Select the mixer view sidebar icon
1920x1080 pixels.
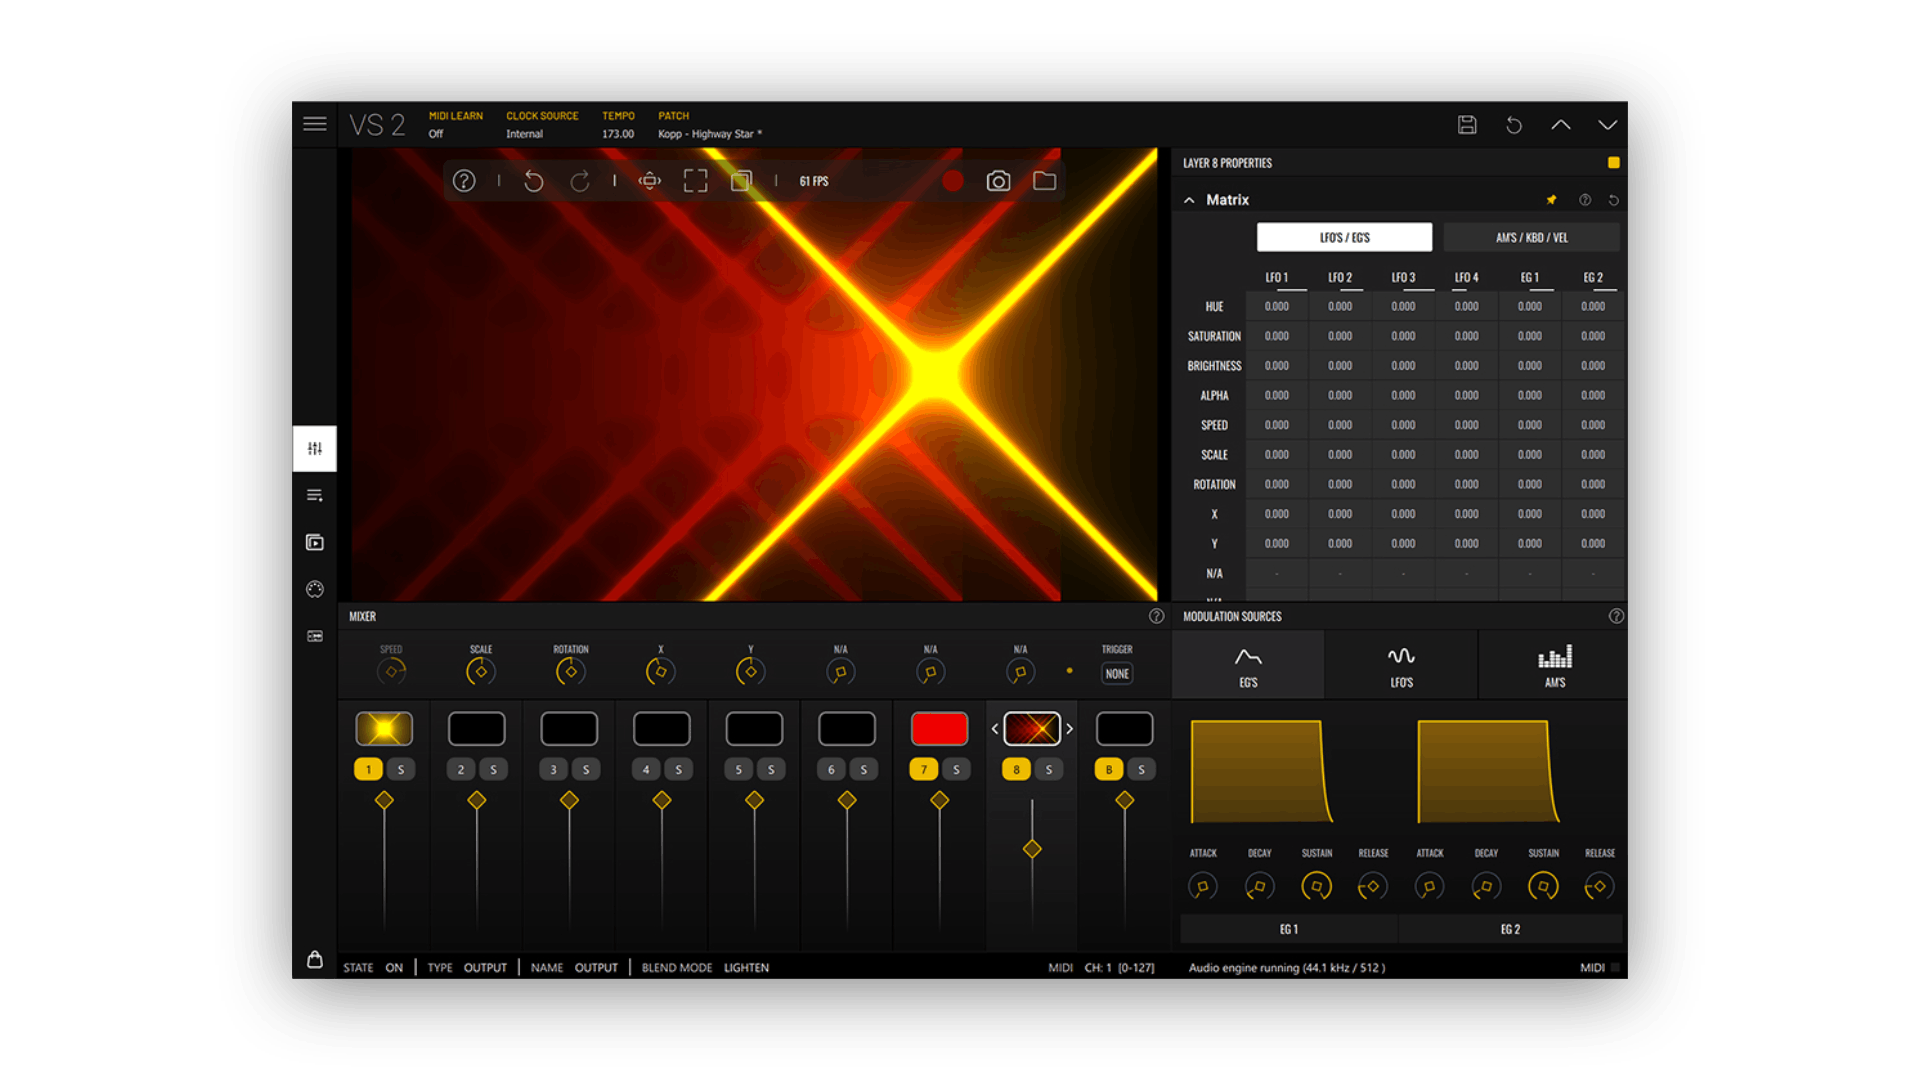(x=315, y=448)
